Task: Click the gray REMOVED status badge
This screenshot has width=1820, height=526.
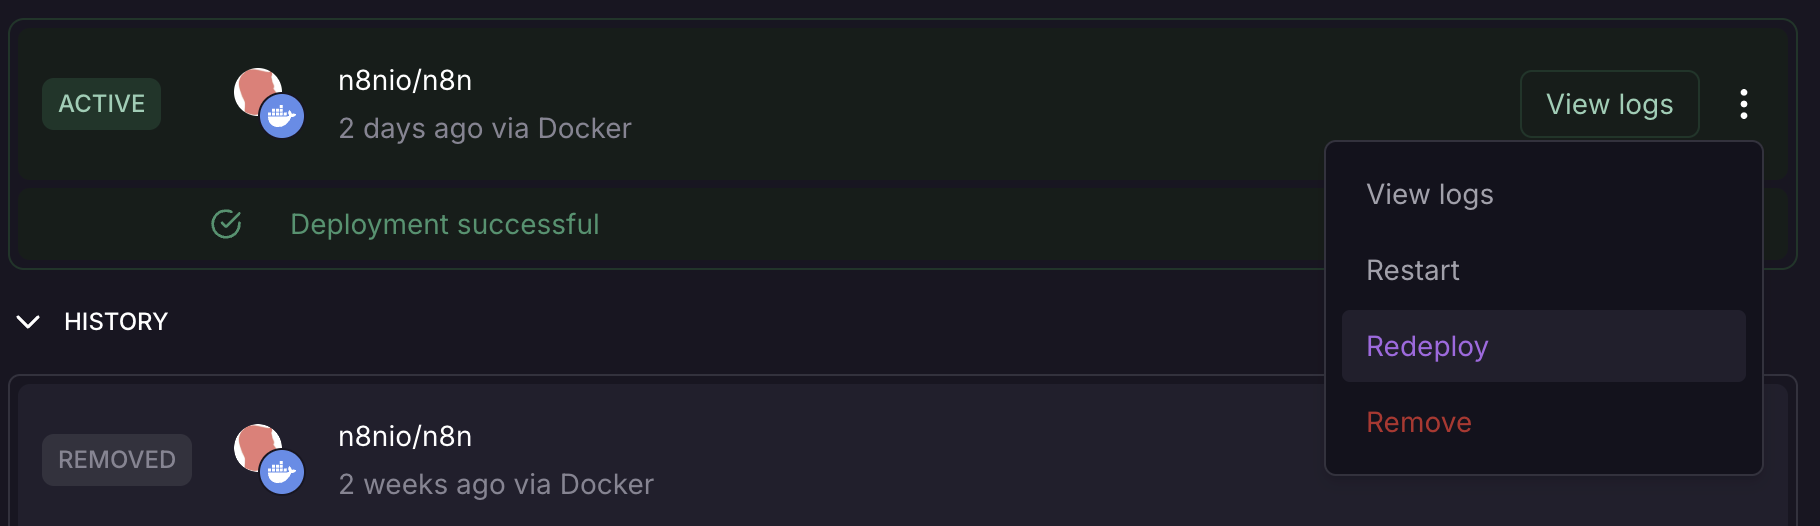Action: point(116,460)
